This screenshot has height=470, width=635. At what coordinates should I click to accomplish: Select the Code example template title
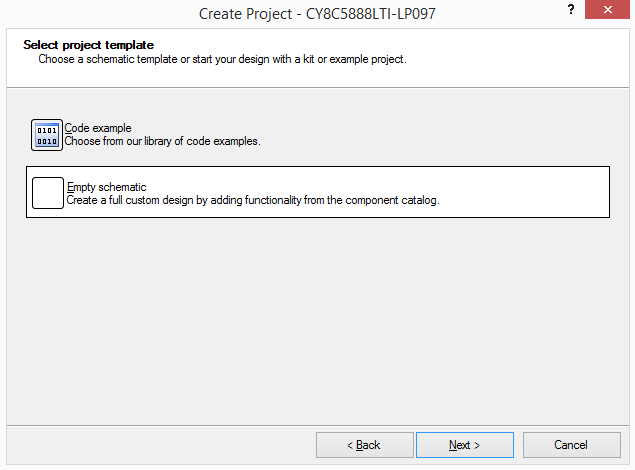pos(98,128)
